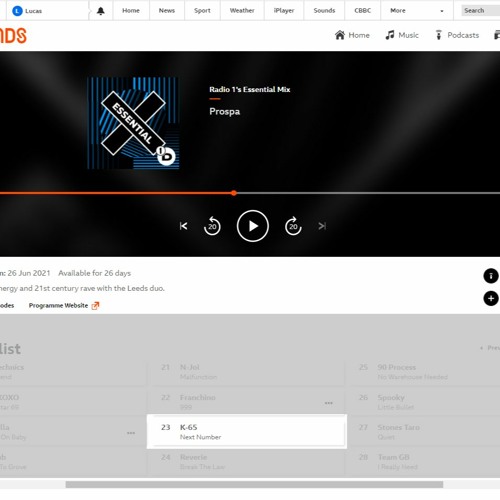Click the Lucas account avatar
Image resolution: width=500 pixels, height=500 pixels.
(x=17, y=11)
